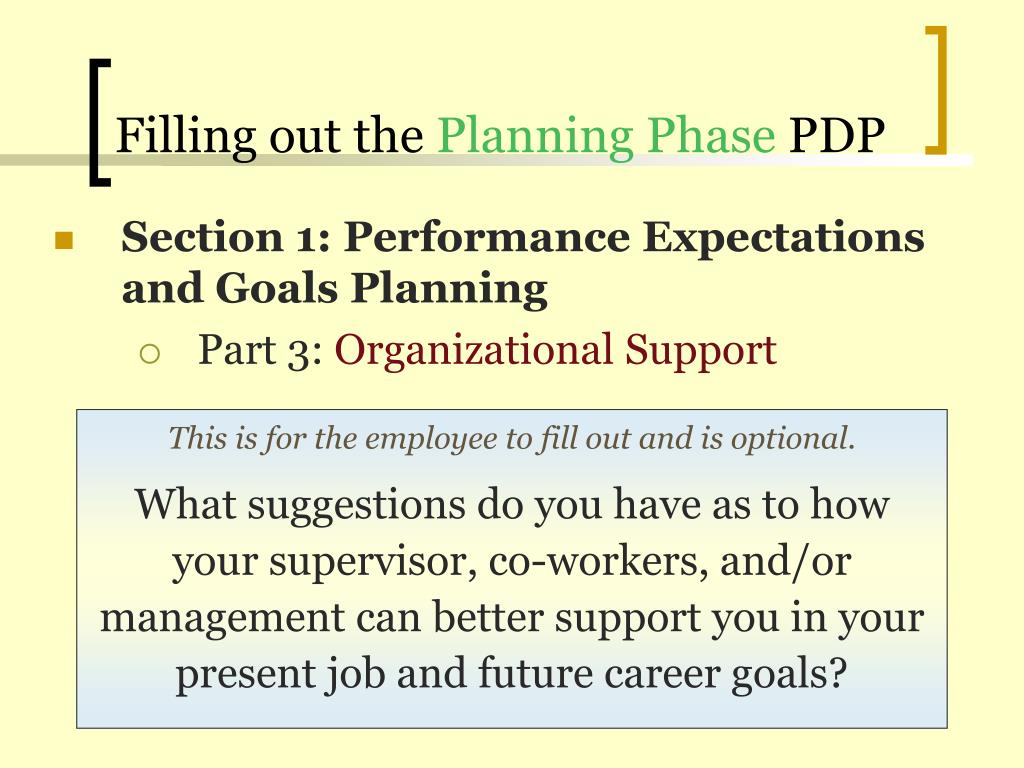Screen dimensions: 1024x768
Task: Click the gray horizontal line under title
Action: [x=487, y=160]
